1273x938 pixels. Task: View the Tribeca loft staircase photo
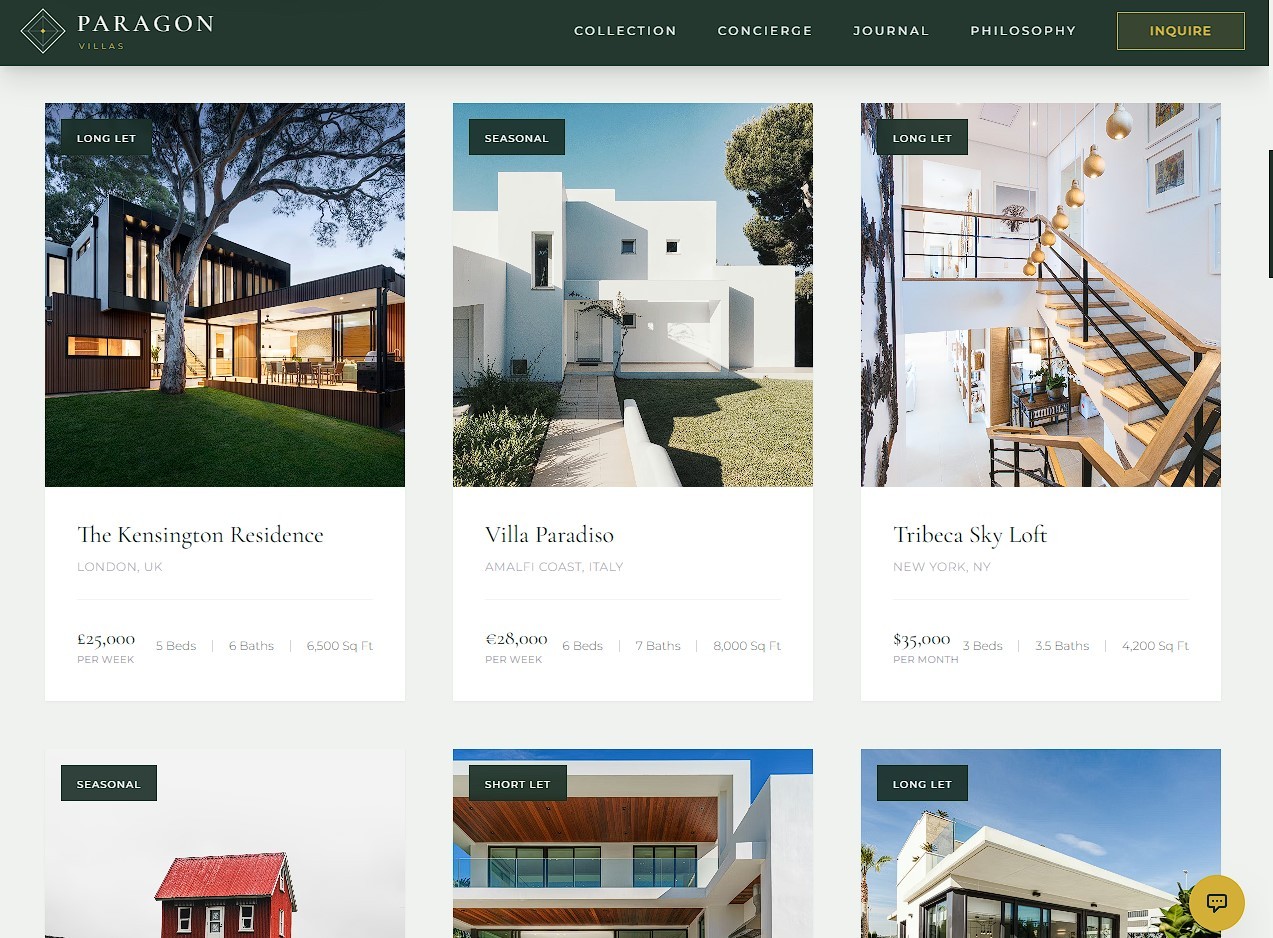[x=1041, y=295]
